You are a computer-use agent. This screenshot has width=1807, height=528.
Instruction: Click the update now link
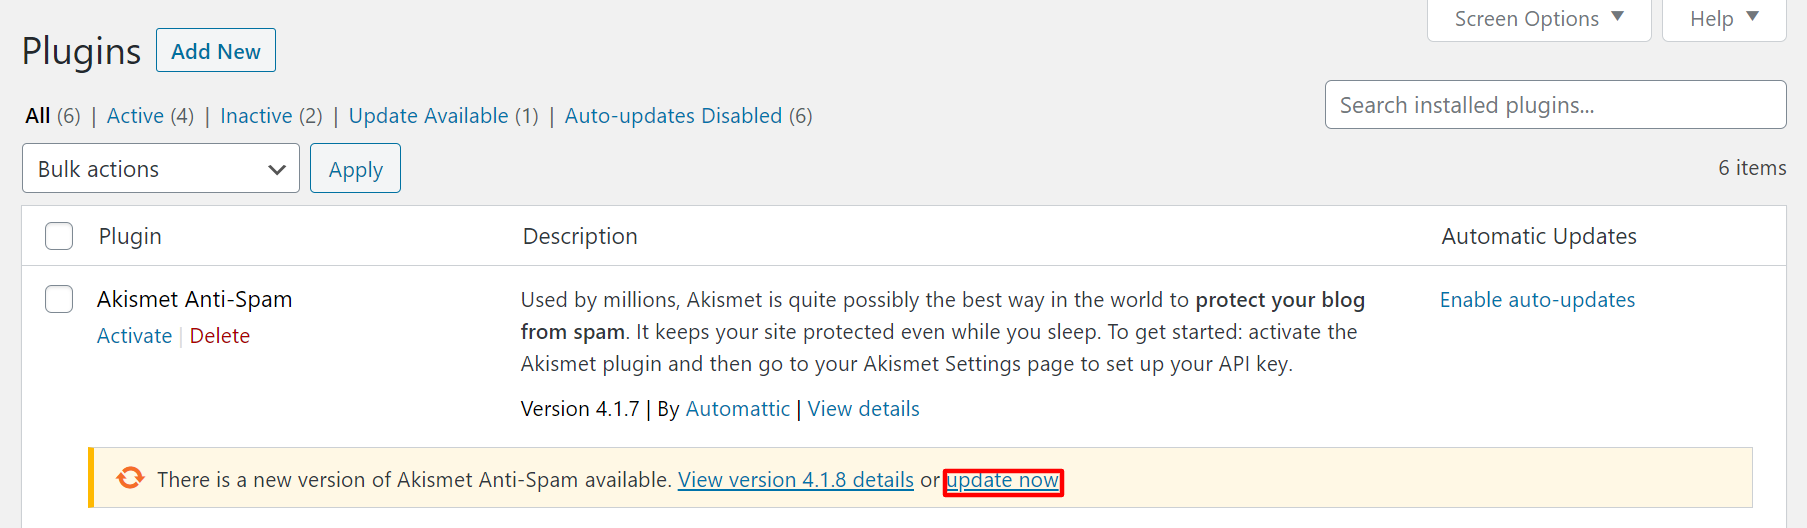pos(1002,481)
